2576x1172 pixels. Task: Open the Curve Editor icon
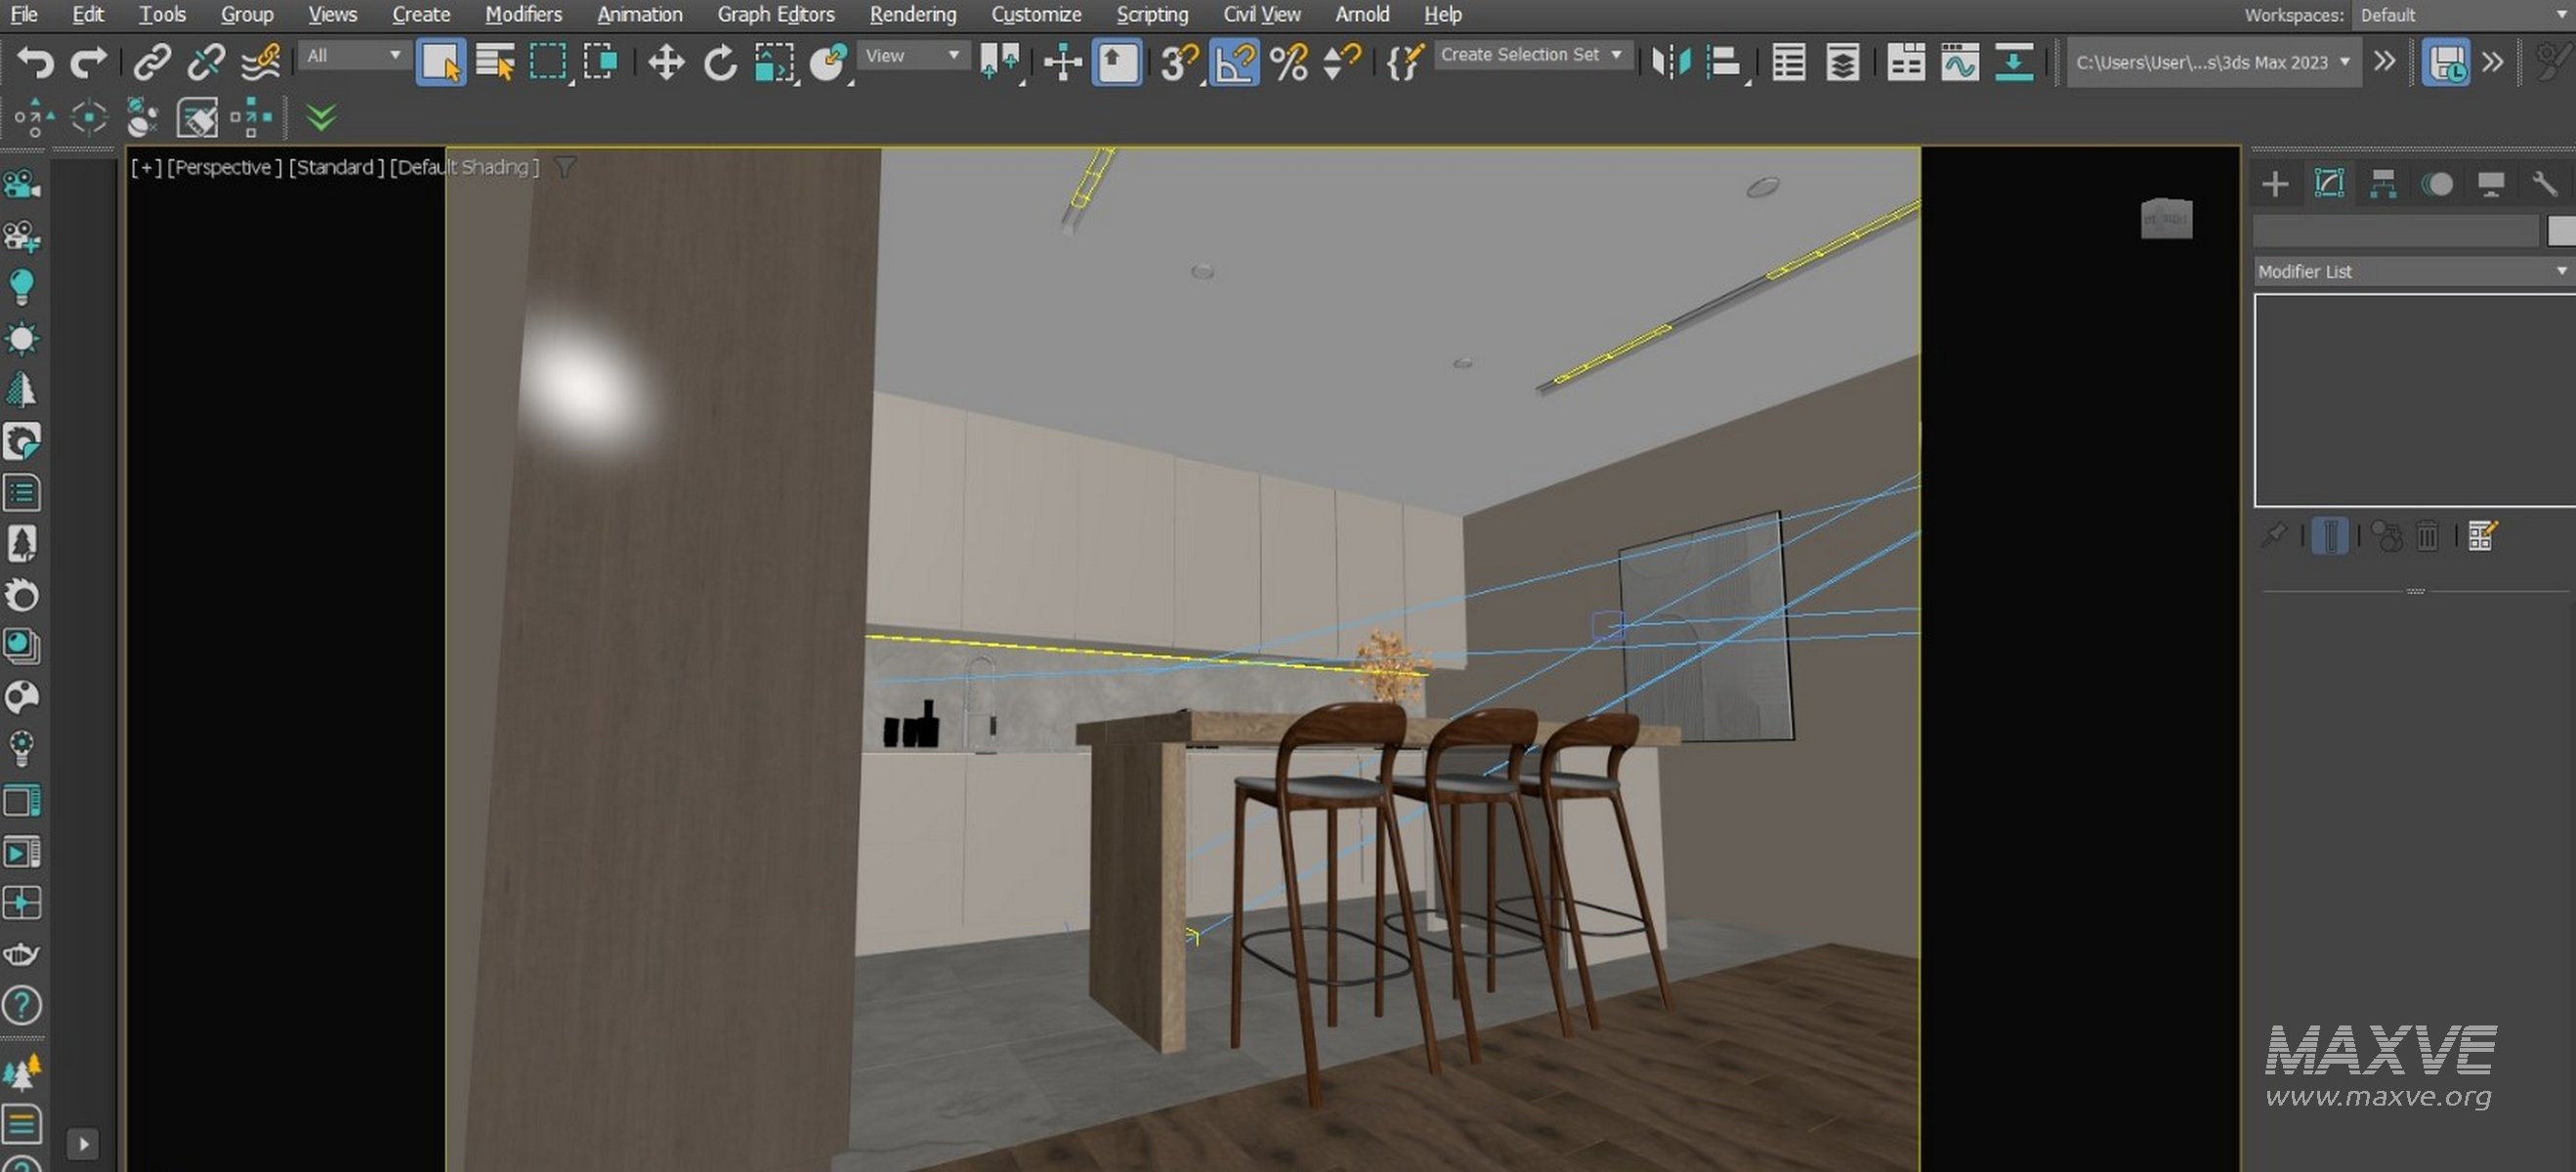(1959, 62)
